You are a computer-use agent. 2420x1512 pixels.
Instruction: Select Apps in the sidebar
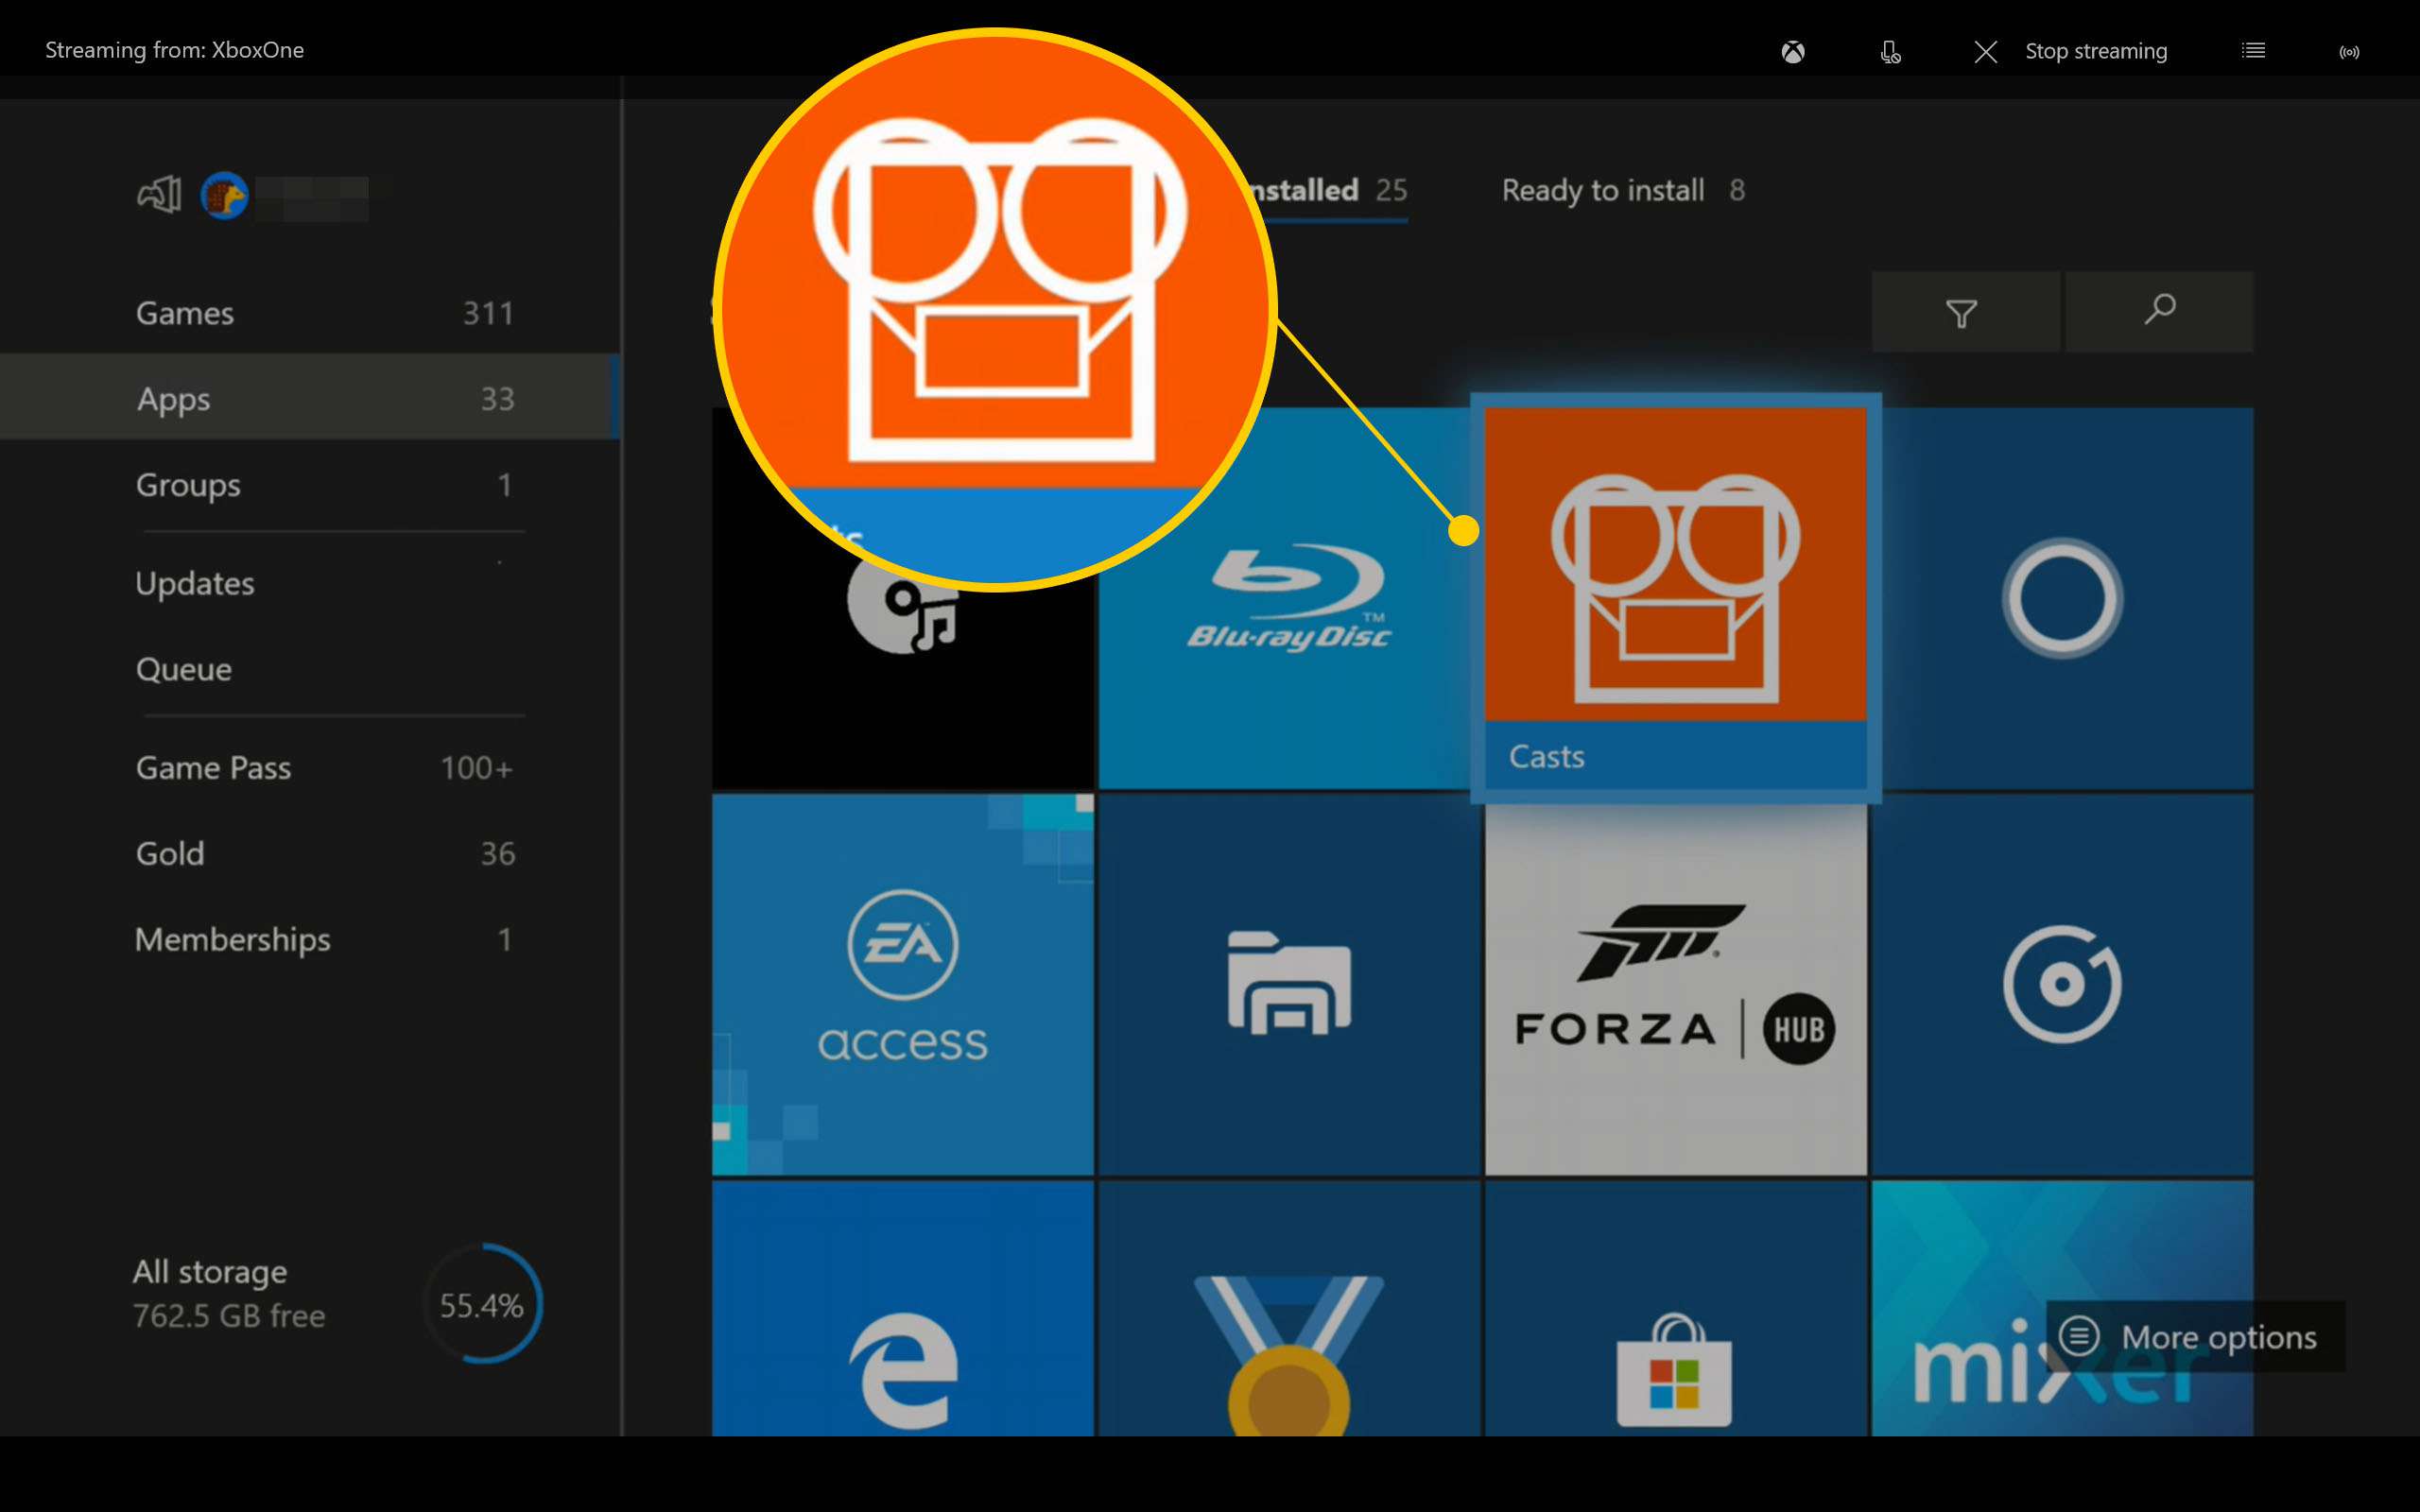(x=310, y=398)
